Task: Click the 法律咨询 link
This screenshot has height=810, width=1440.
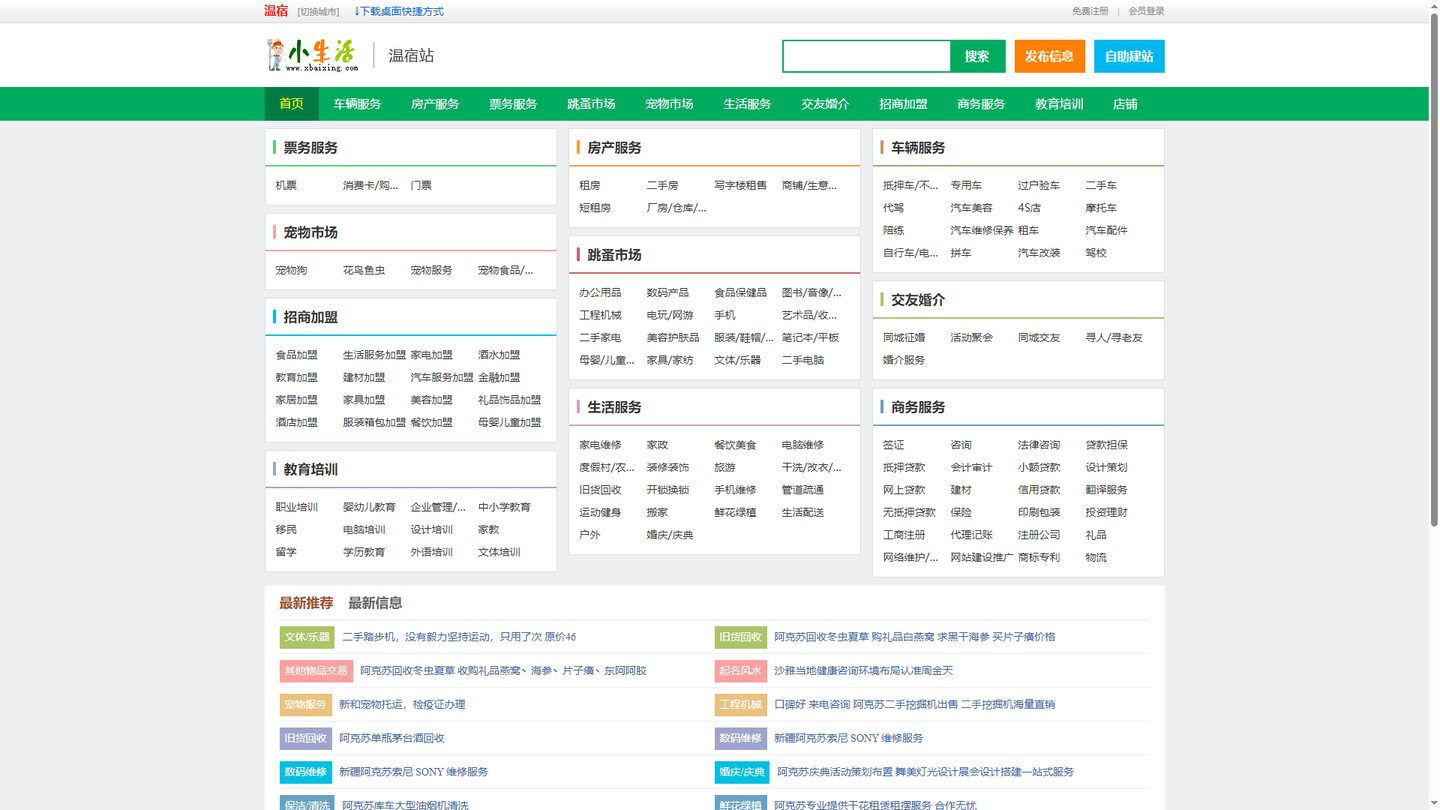Action: tap(1039, 445)
